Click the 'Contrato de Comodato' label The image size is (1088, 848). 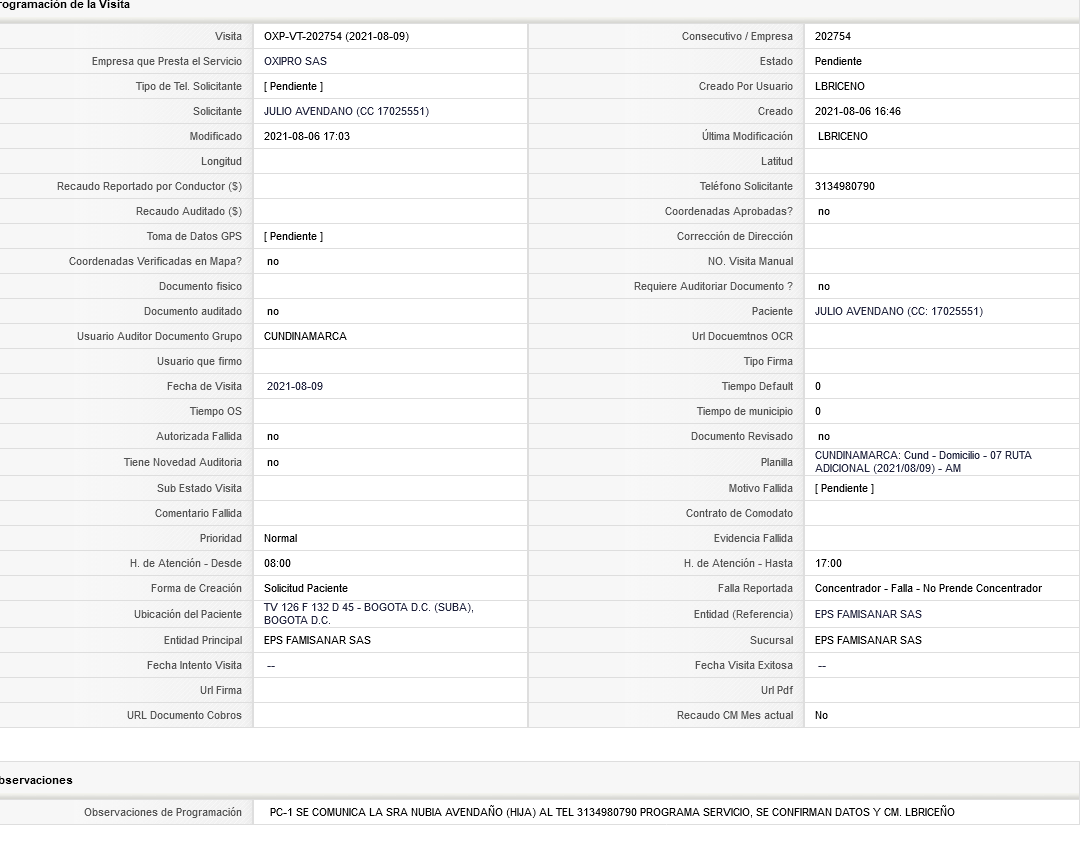click(x=739, y=513)
